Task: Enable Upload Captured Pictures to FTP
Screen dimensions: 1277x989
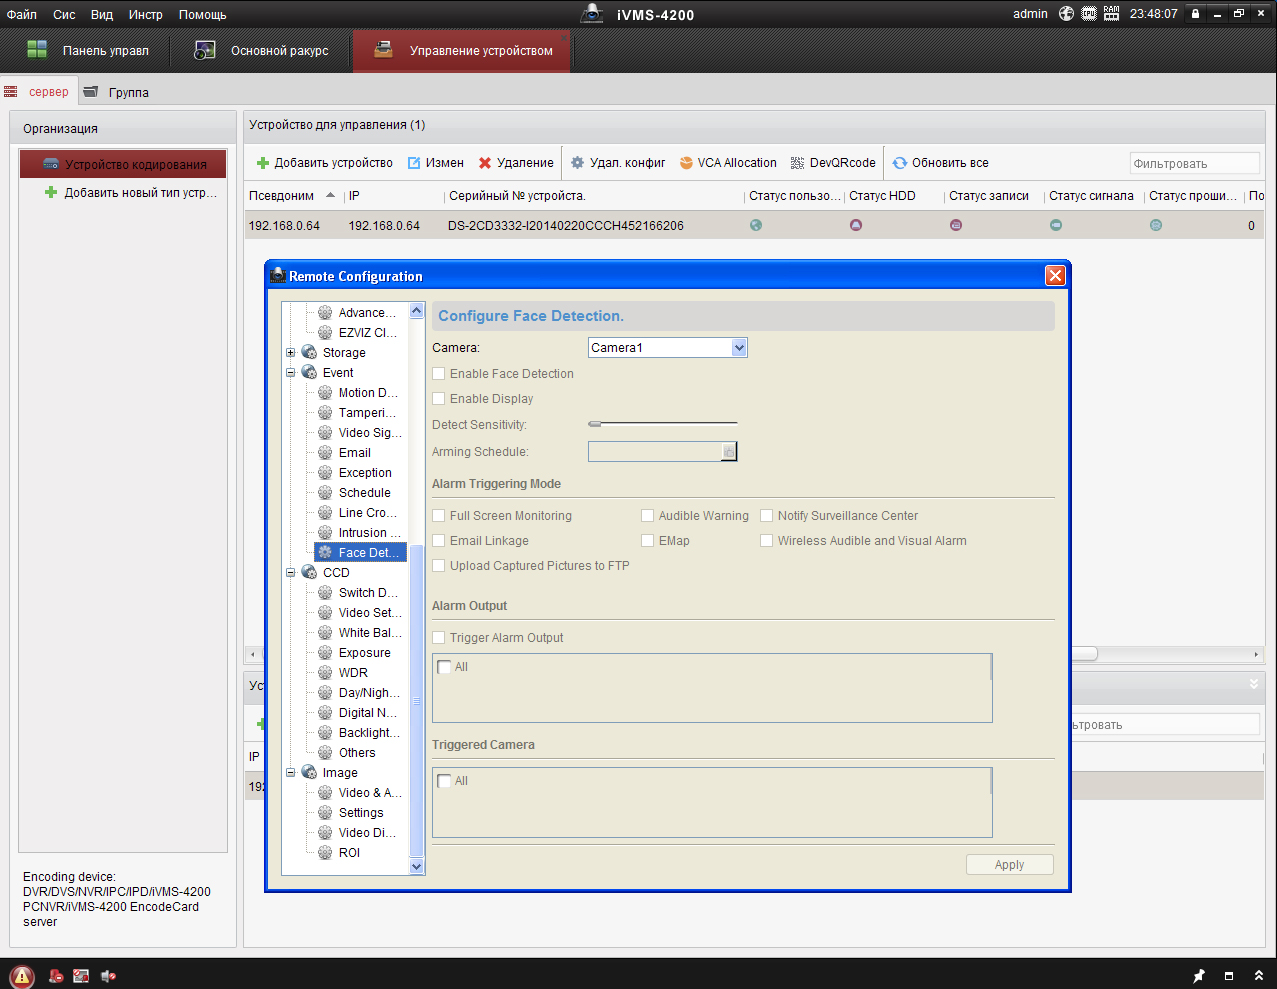Action: (x=438, y=566)
